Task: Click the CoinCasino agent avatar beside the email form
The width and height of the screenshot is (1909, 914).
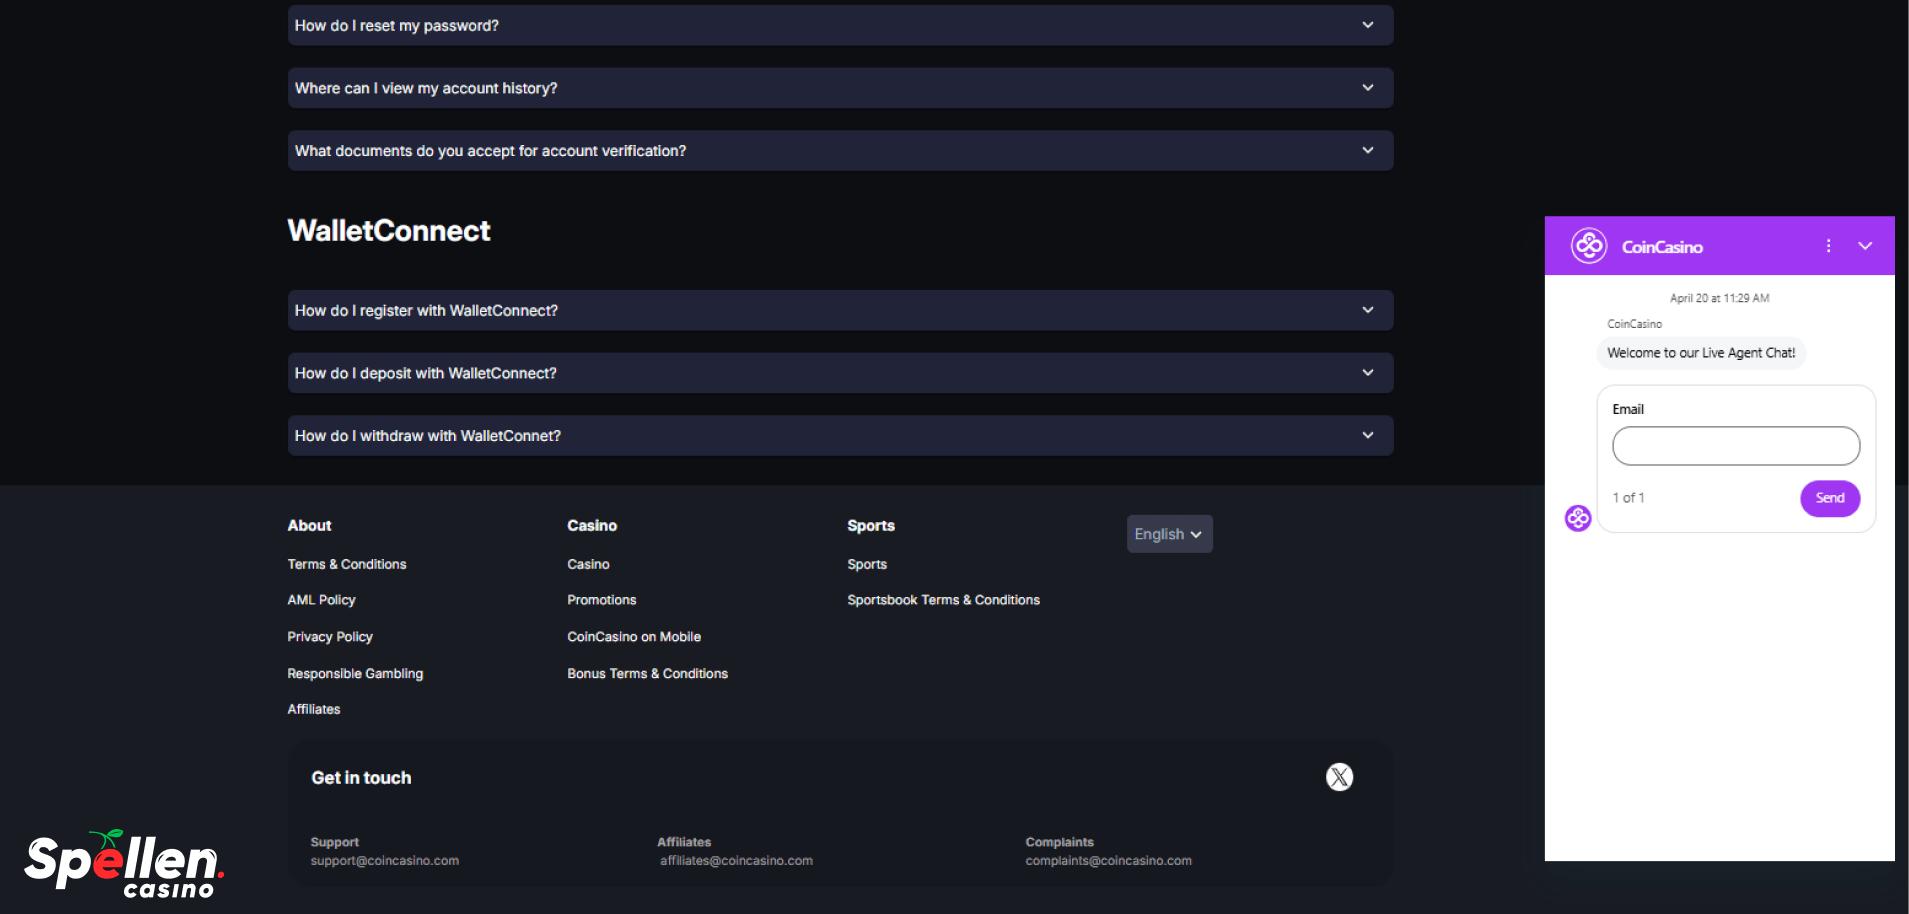Action: click(x=1578, y=518)
